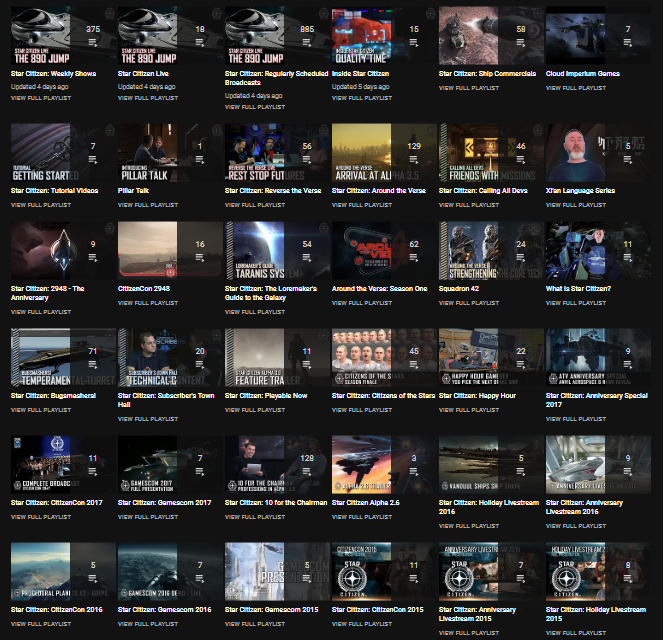663x640 pixels.
Task: Open the Star Citizen: Tutorial Videos title link
Action: click(x=54, y=190)
